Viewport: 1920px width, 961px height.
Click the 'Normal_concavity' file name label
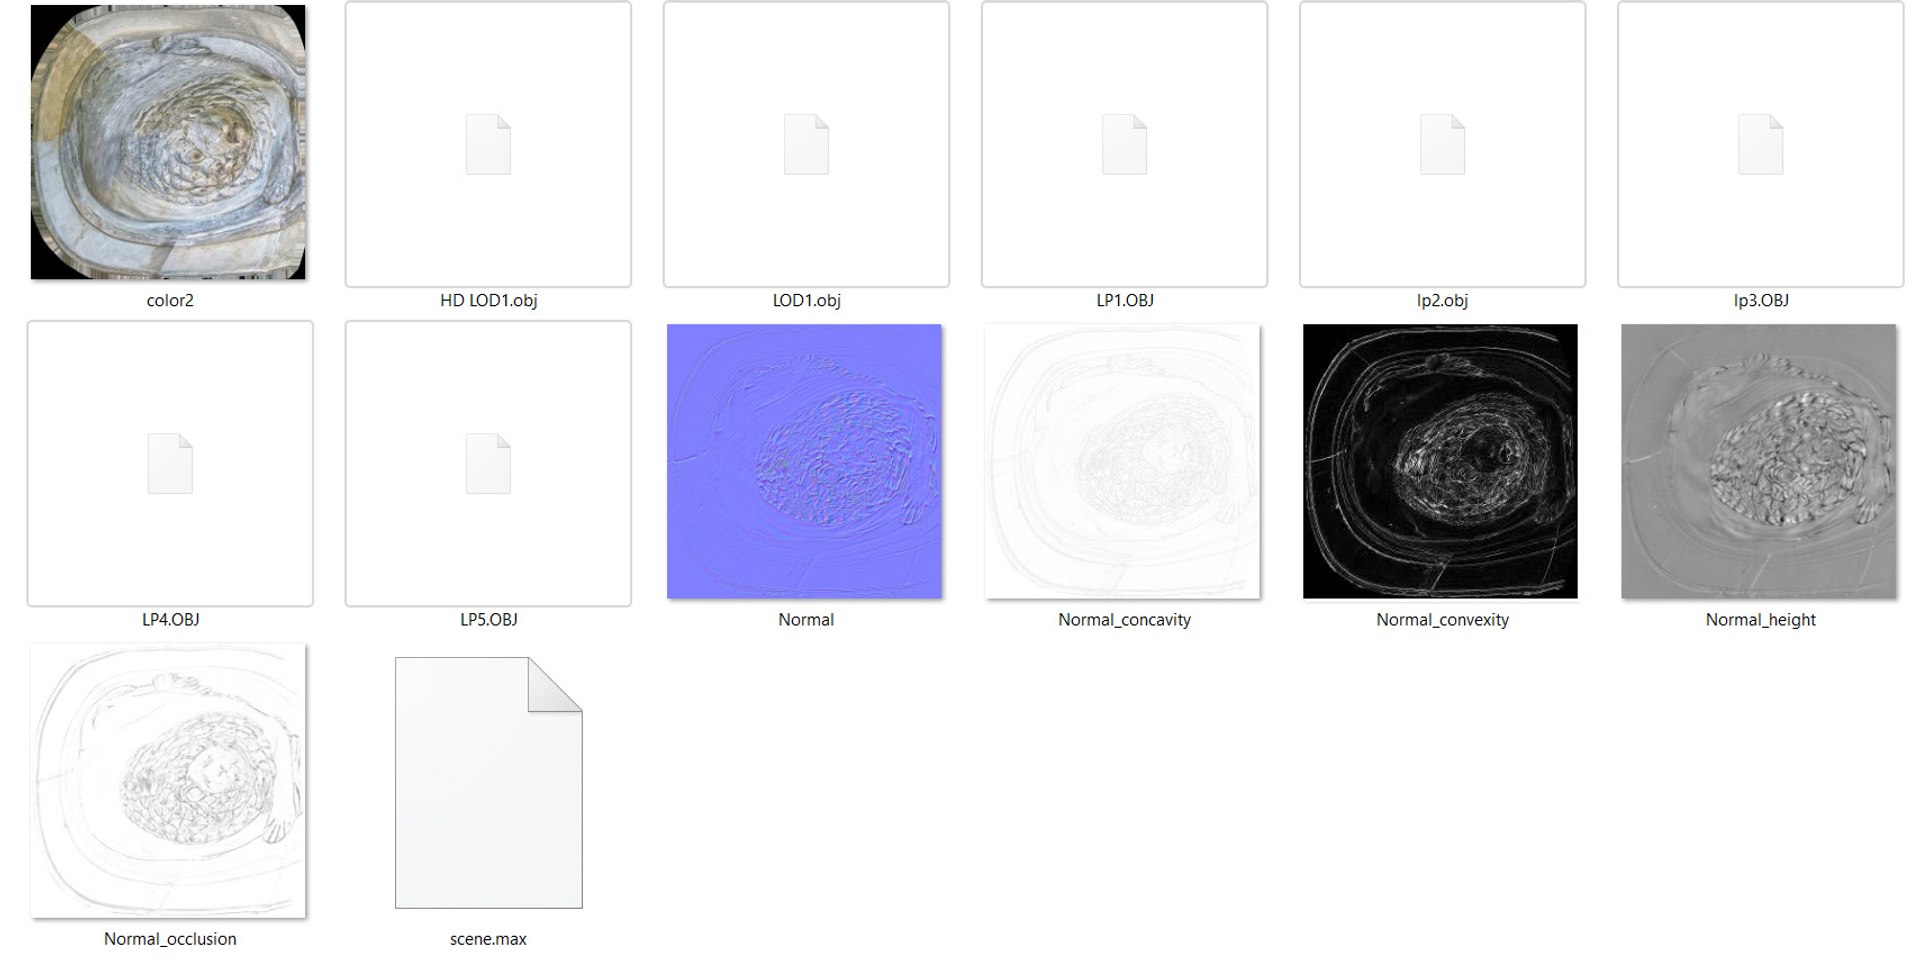click(1124, 619)
